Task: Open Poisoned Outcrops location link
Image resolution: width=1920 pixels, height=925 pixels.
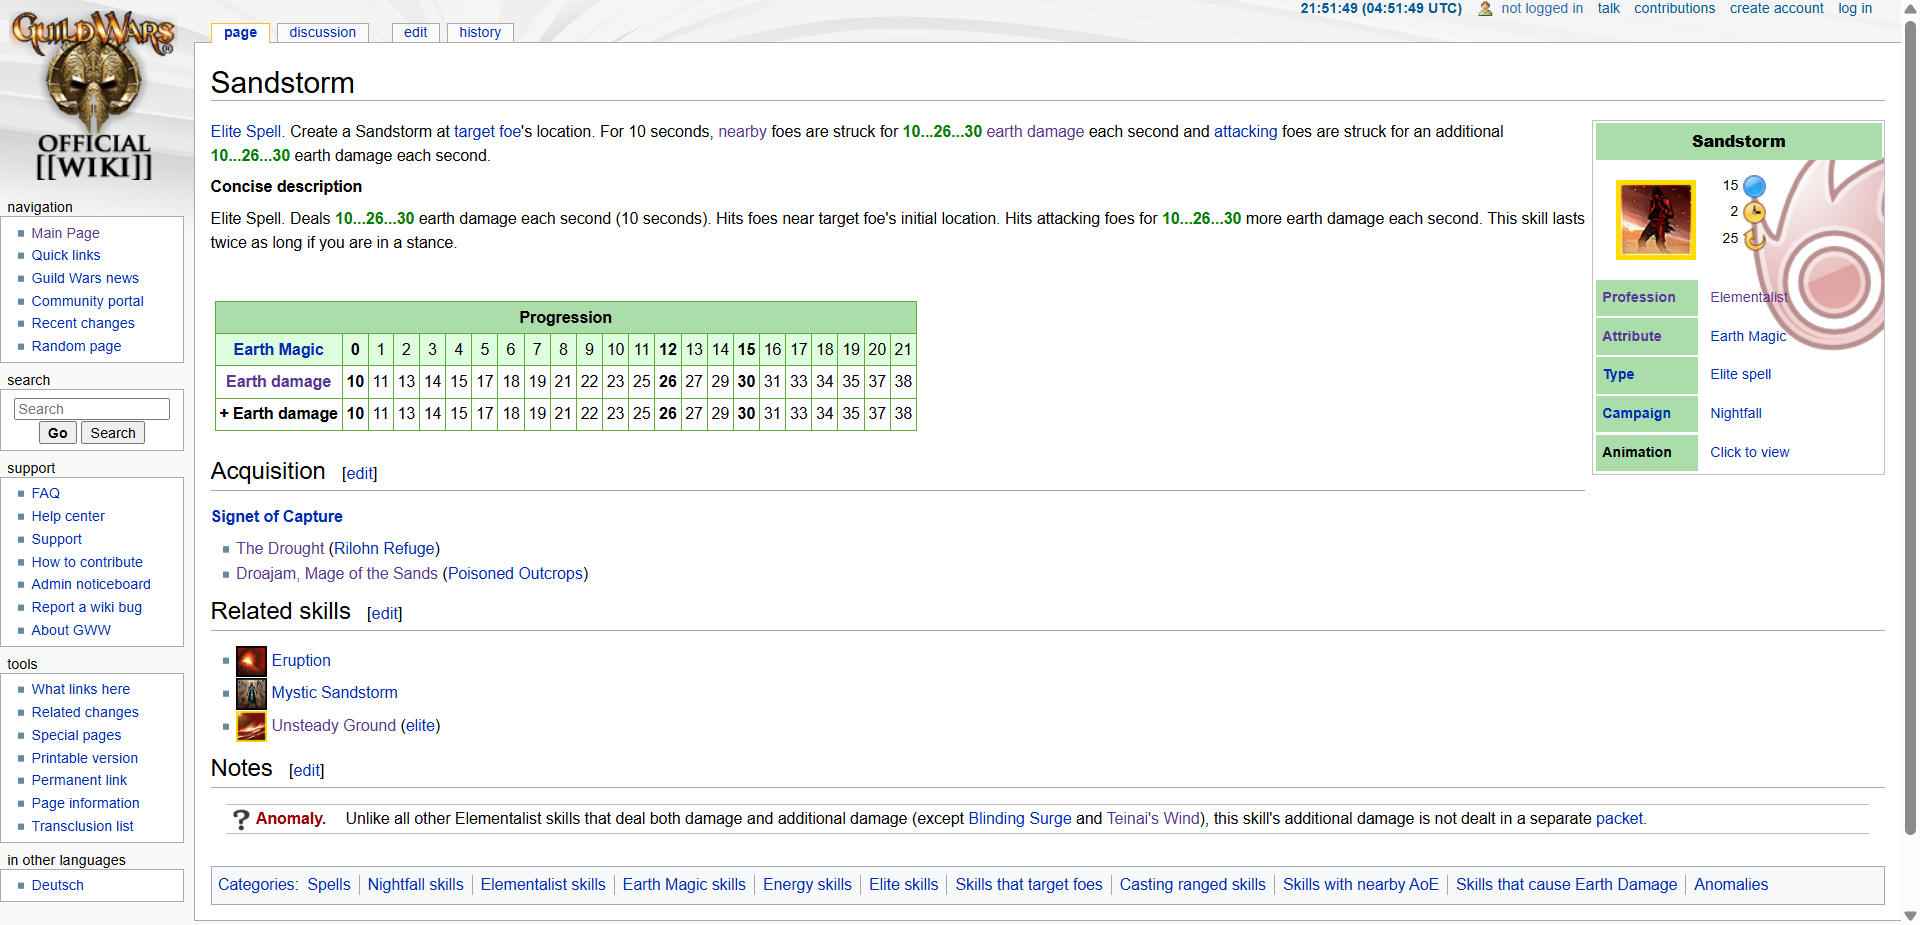Action: pos(515,573)
